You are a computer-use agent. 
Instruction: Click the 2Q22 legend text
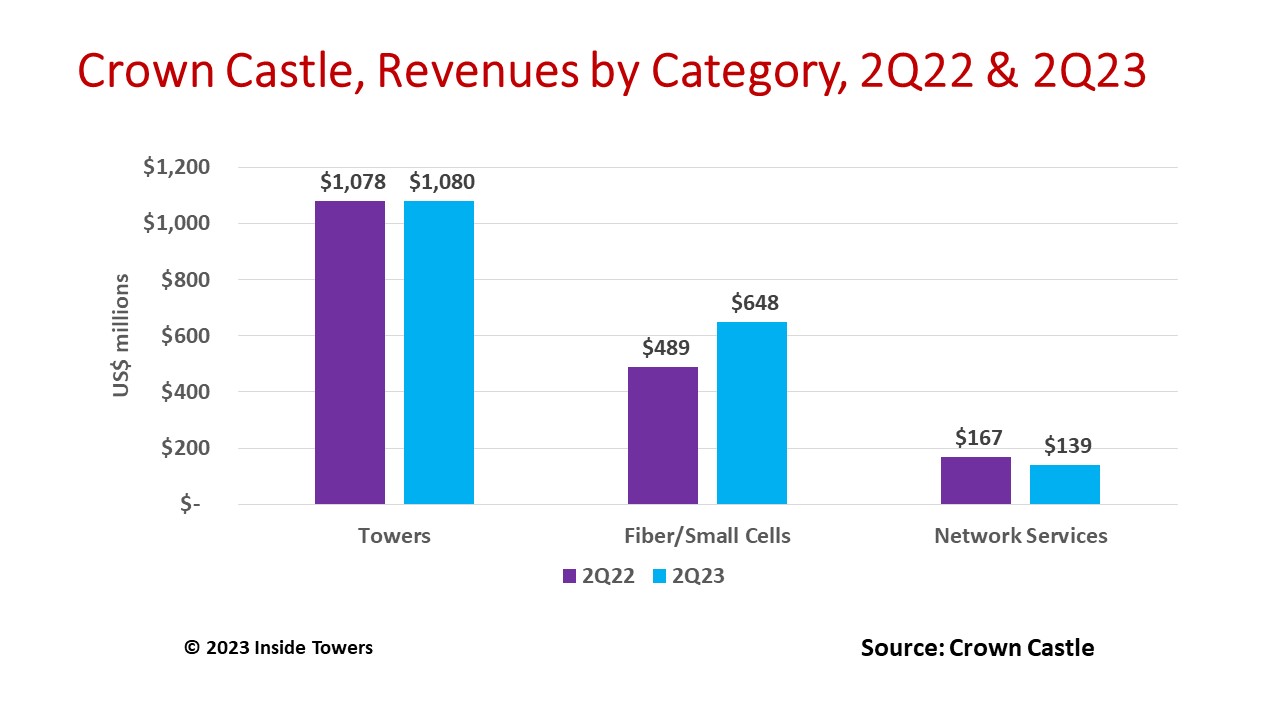click(x=608, y=576)
